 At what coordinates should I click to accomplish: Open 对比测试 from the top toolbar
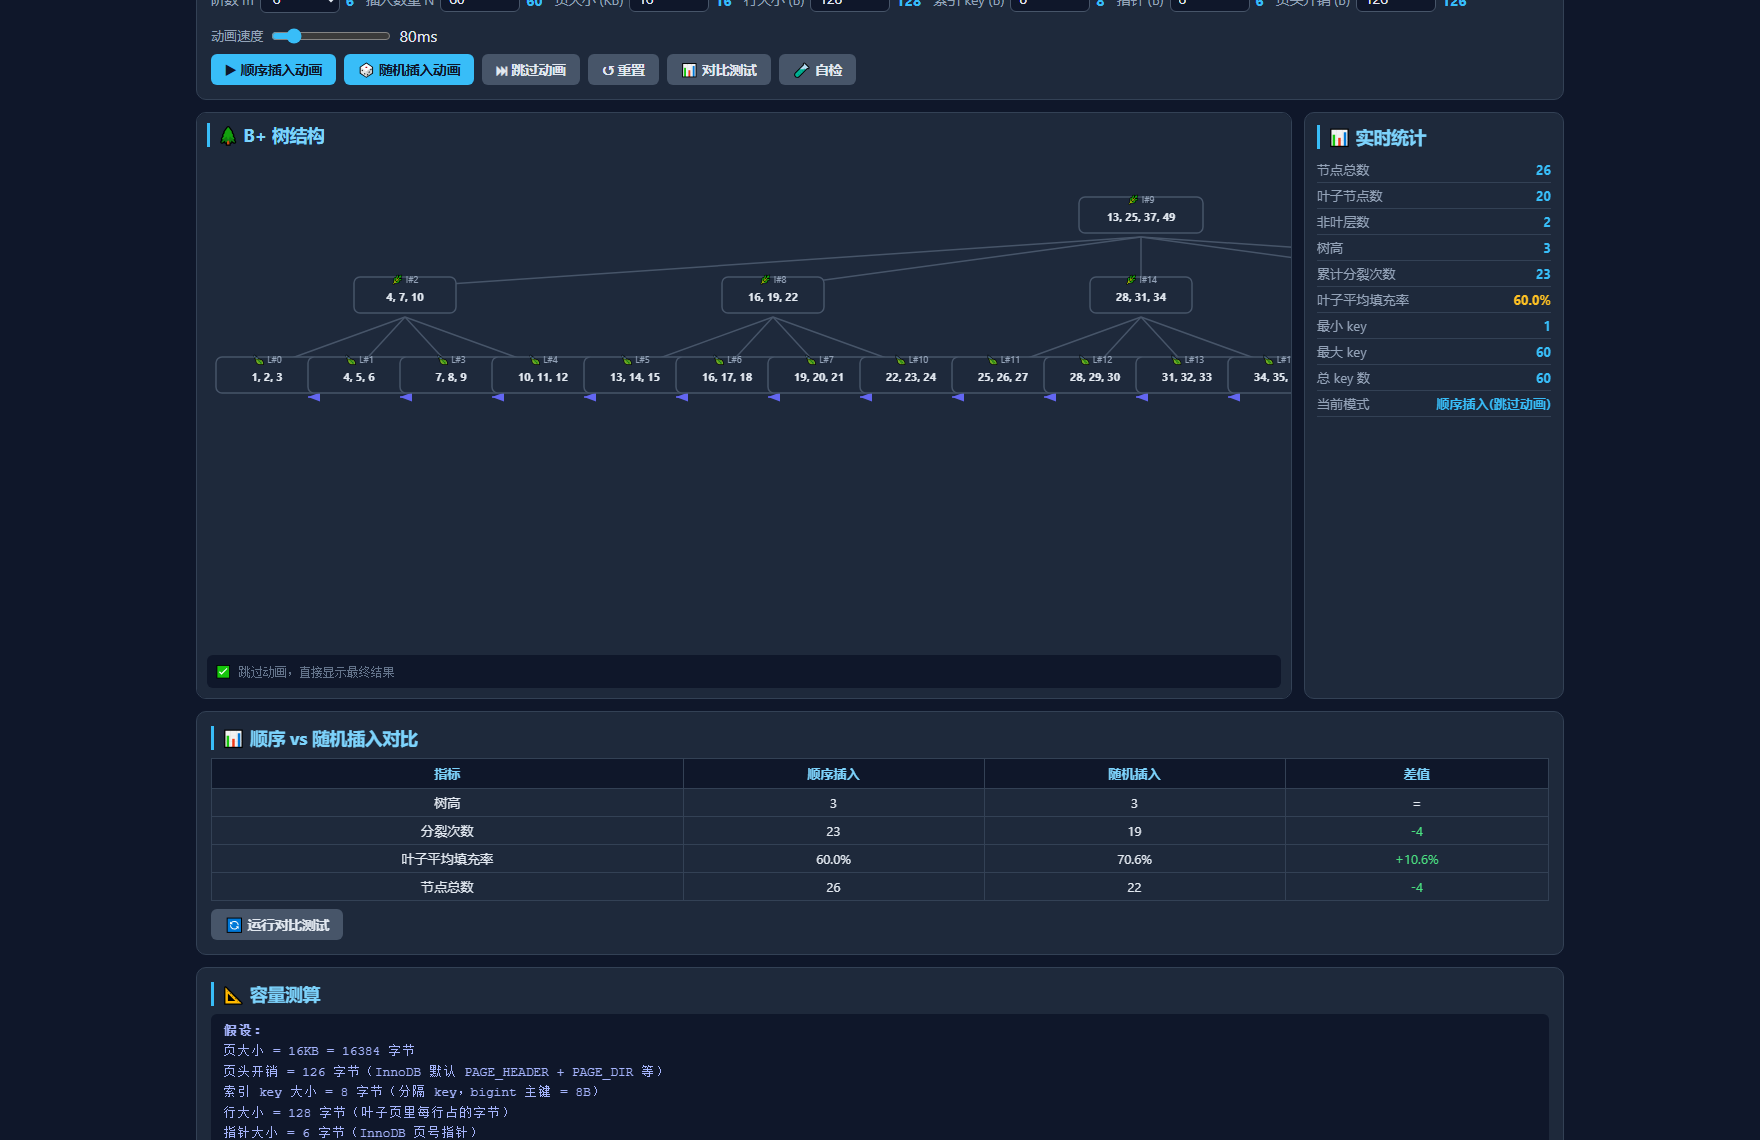coord(719,70)
